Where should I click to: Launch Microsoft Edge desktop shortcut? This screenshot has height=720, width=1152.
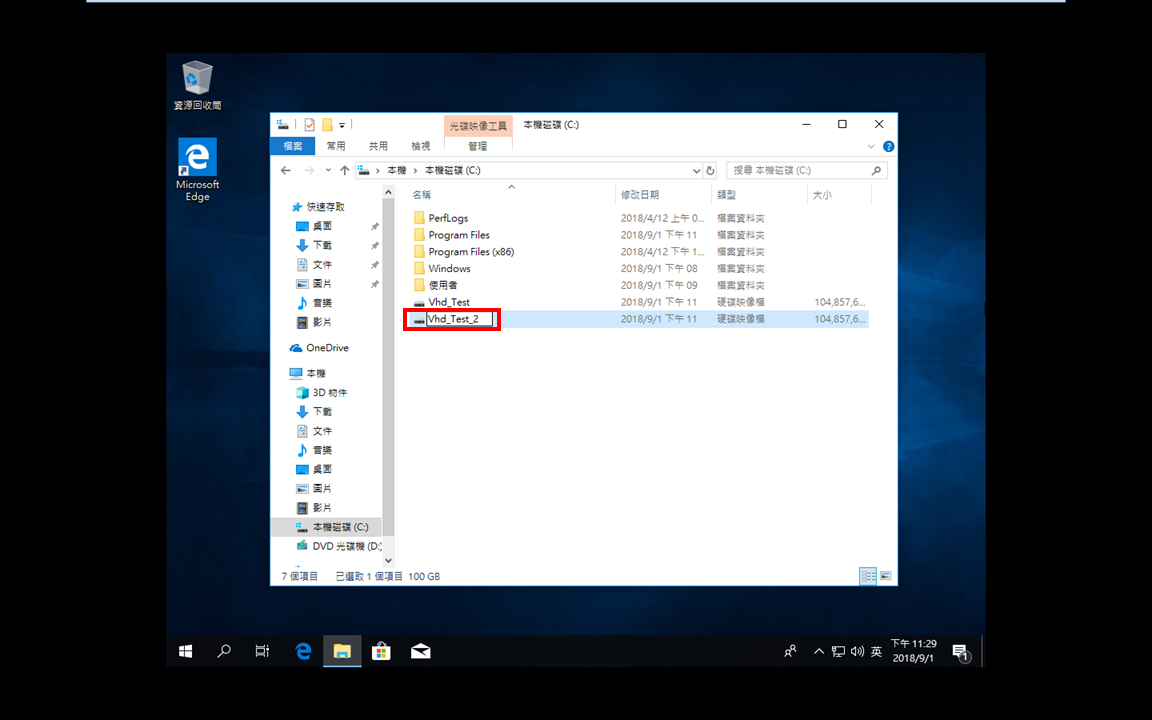click(197, 170)
